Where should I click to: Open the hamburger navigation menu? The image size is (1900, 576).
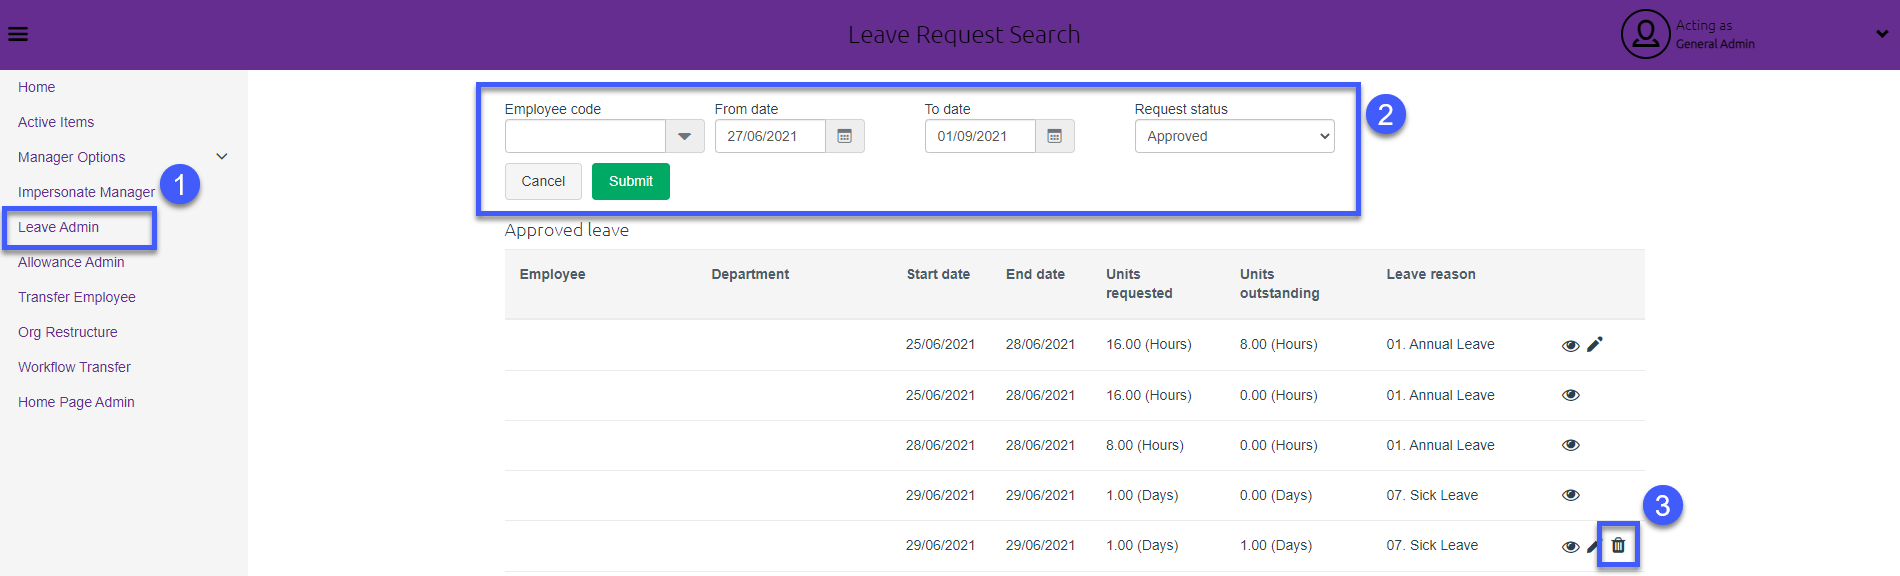click(x=18, y=35)
